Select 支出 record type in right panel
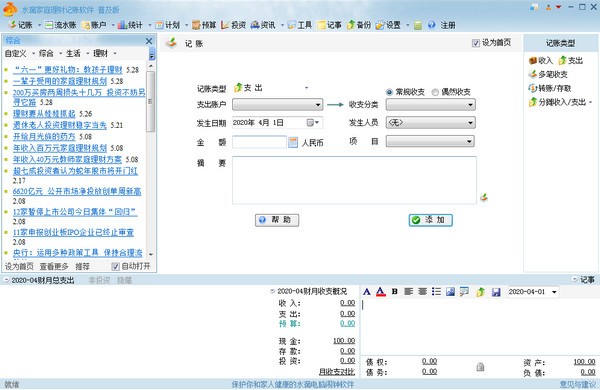The image size is (600, 390). pyautogui.click(x=571, y=60)
